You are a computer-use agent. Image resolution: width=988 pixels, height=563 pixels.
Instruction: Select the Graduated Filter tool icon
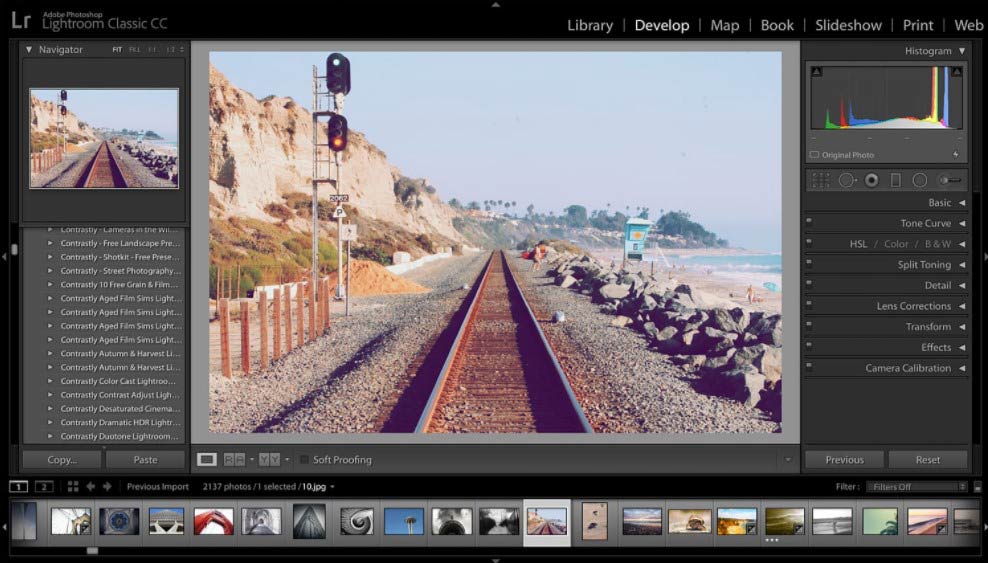895,180
